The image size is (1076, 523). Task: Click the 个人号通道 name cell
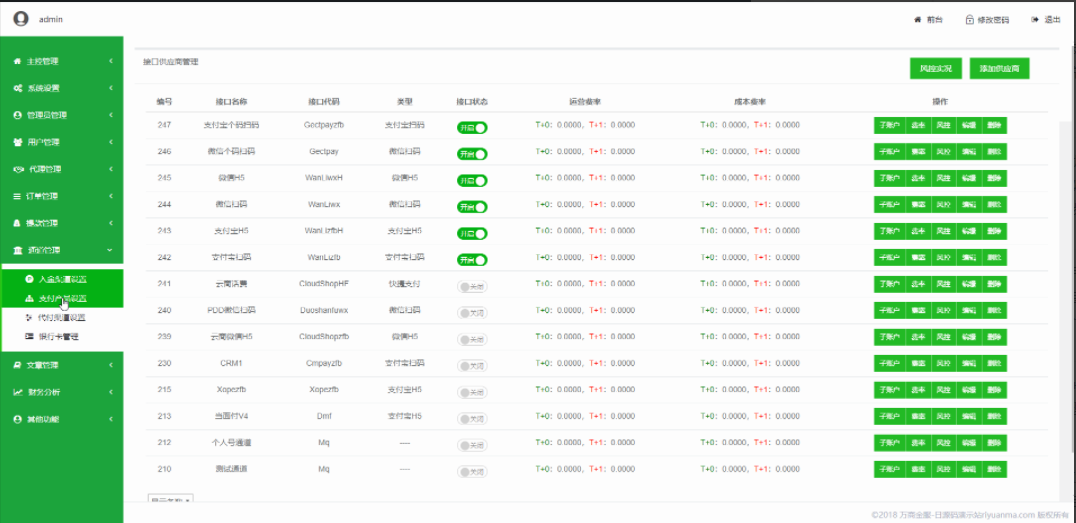231,443
